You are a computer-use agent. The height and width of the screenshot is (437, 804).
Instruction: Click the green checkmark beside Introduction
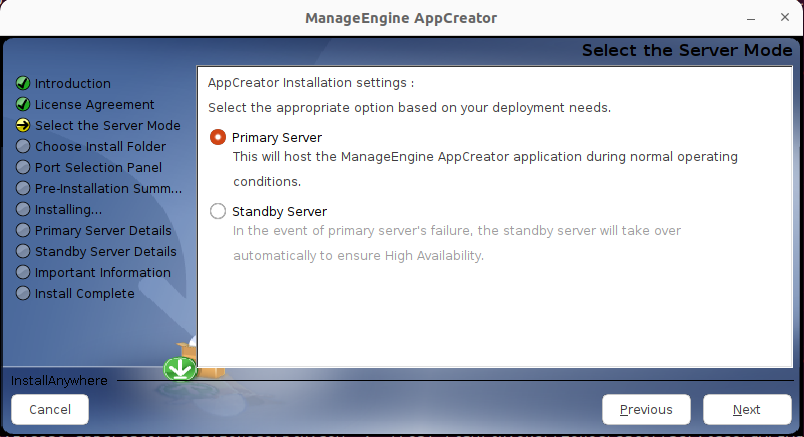pyautogui.click(x=23, y=83)
